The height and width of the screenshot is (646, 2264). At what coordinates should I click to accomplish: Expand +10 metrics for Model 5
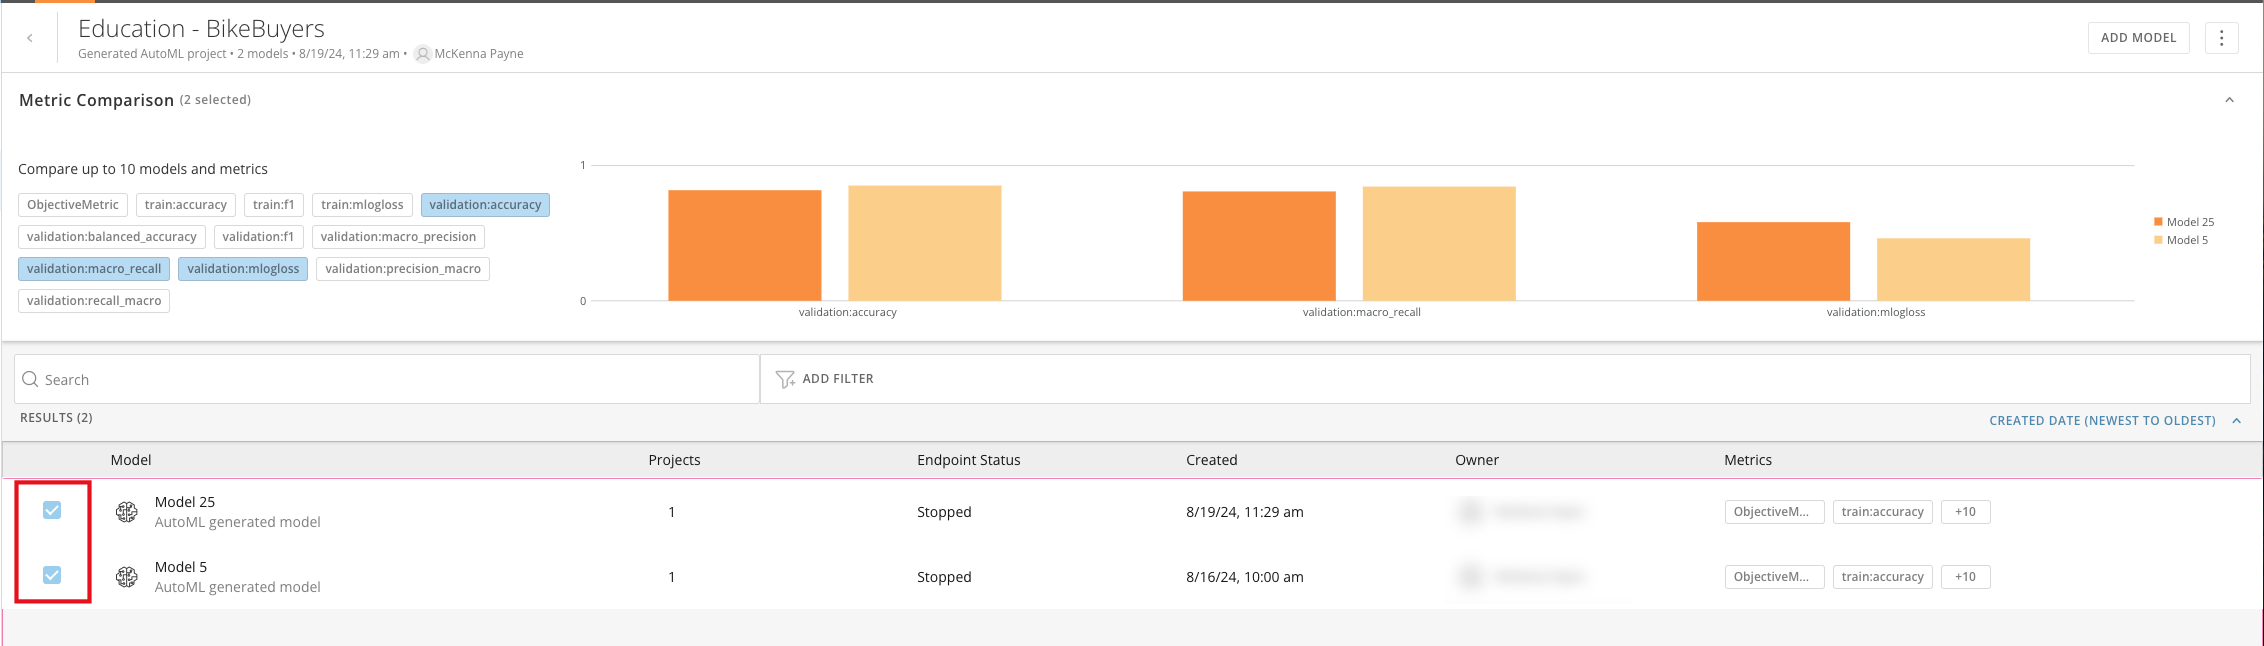(x=1965, y=577)
